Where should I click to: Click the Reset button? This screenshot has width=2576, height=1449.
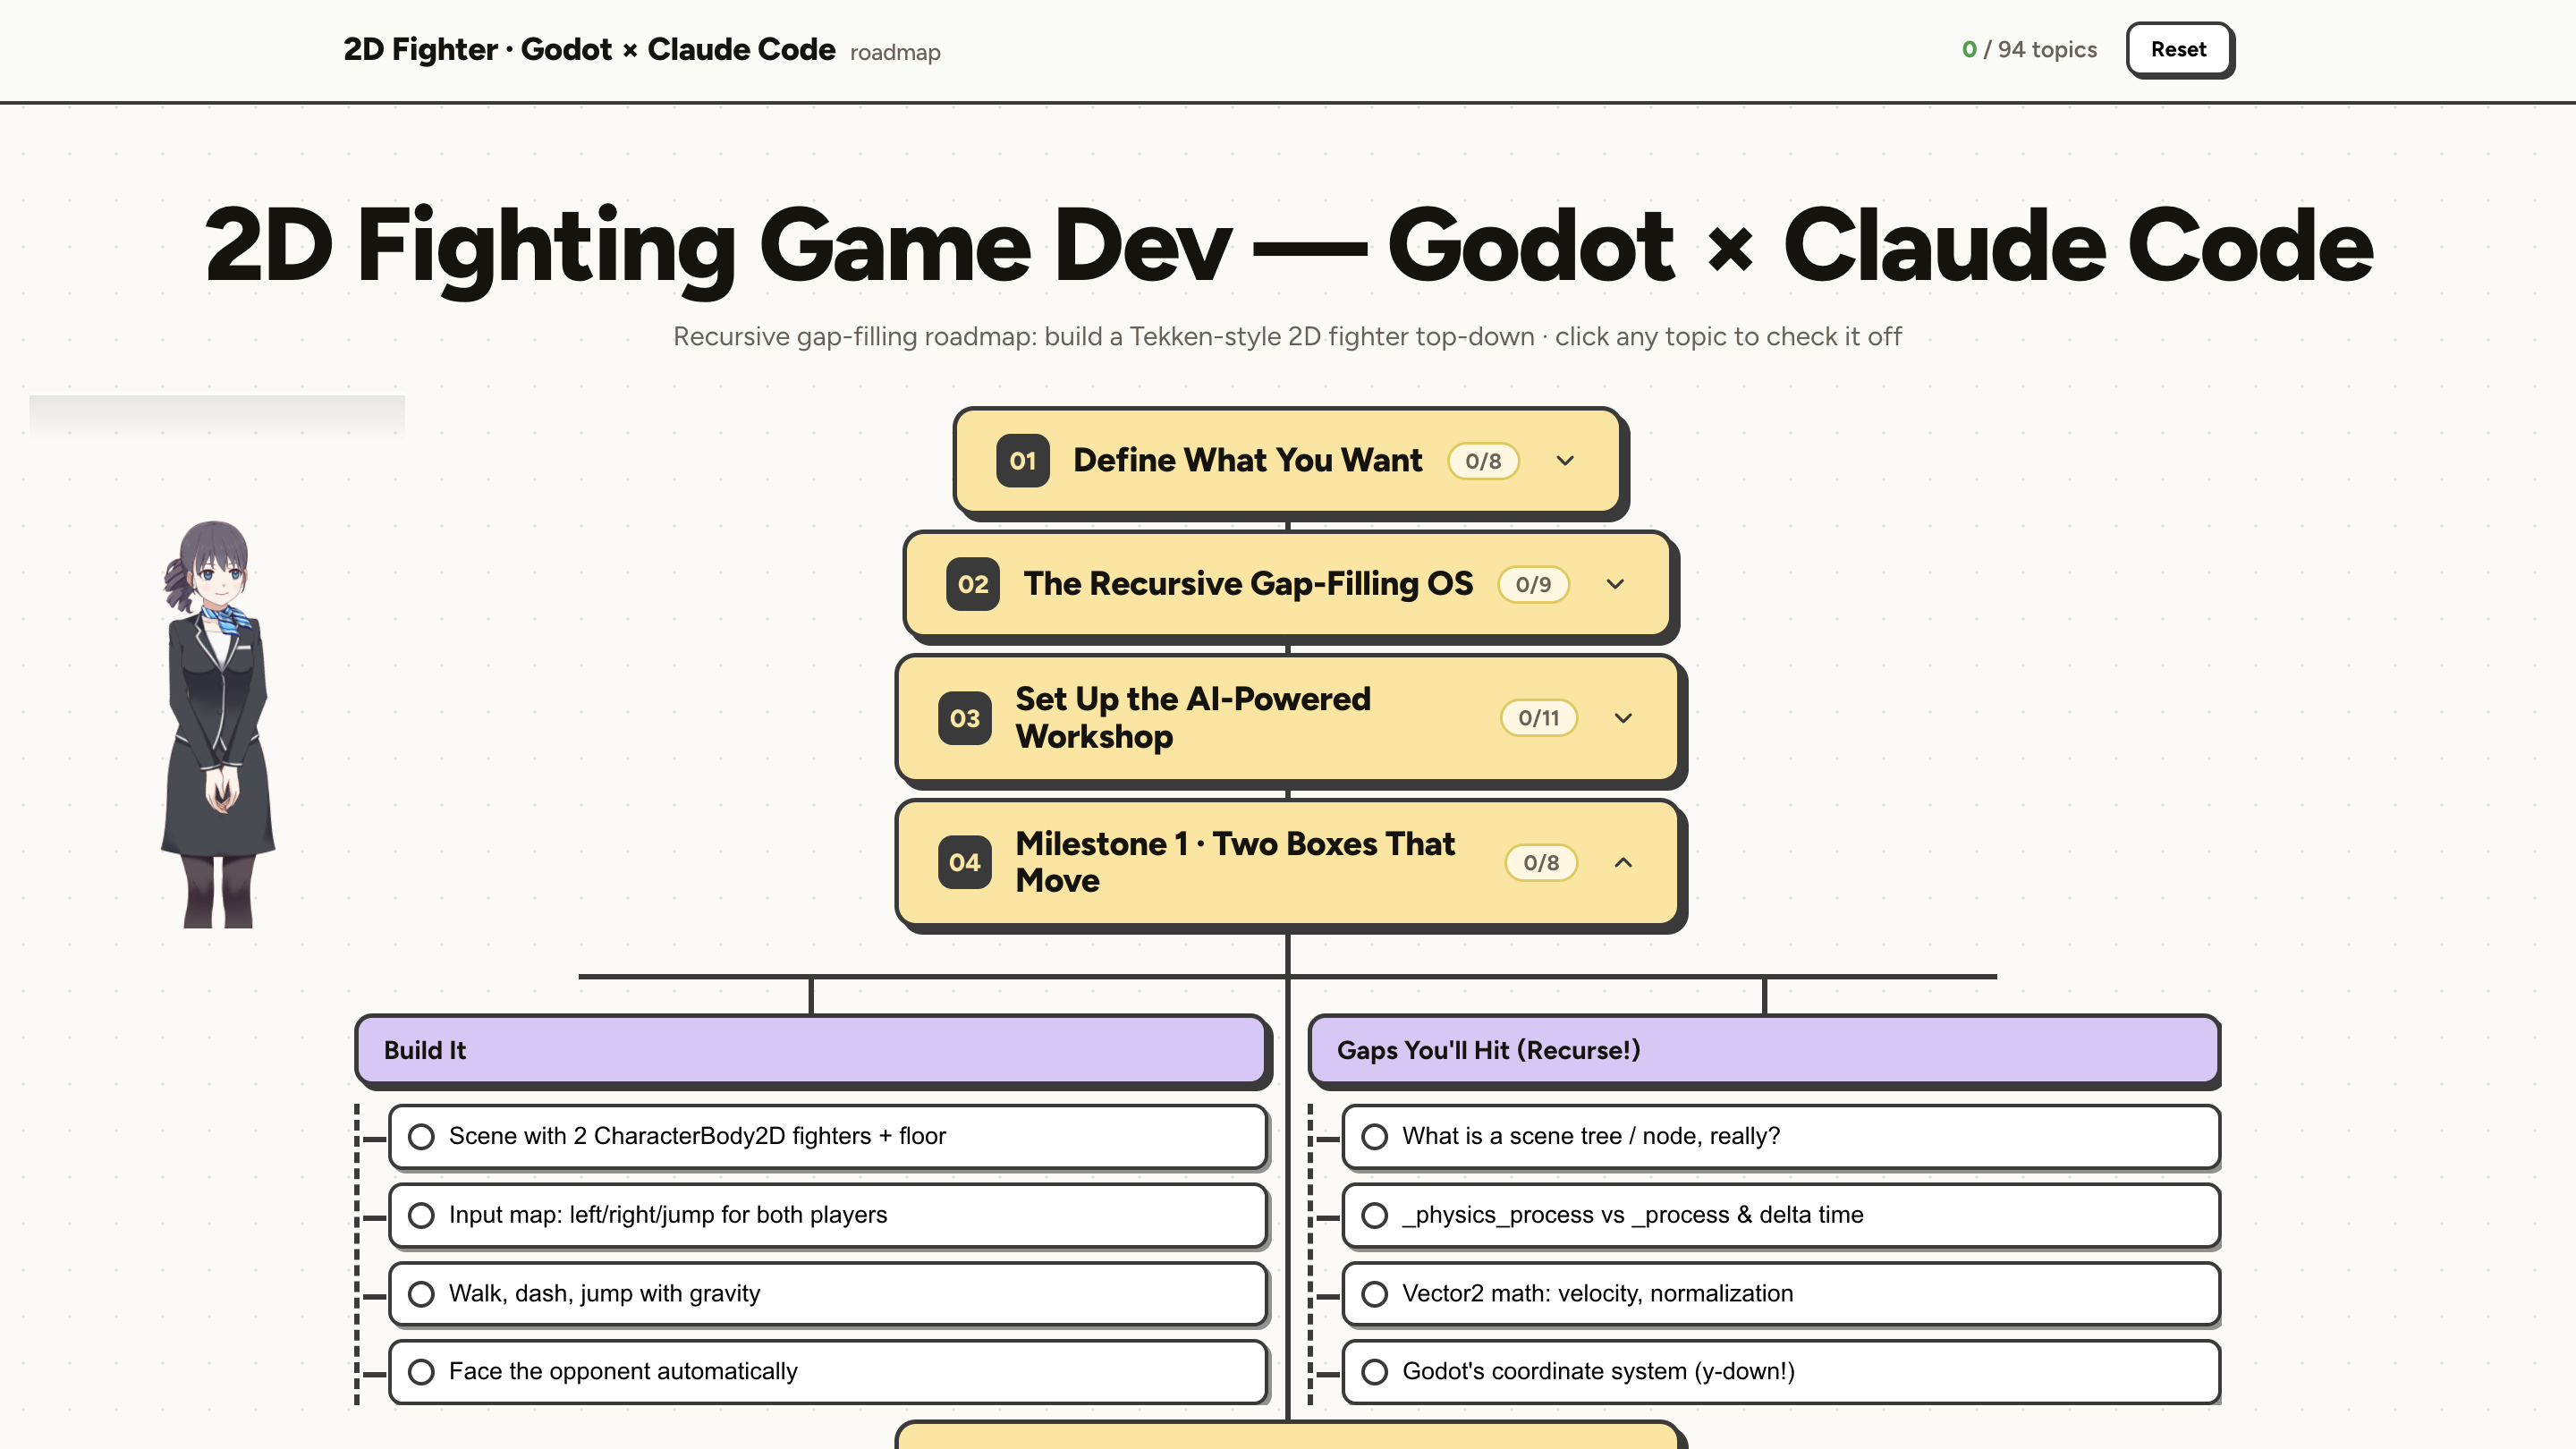pyautogui.click(x=2178, y=49)
